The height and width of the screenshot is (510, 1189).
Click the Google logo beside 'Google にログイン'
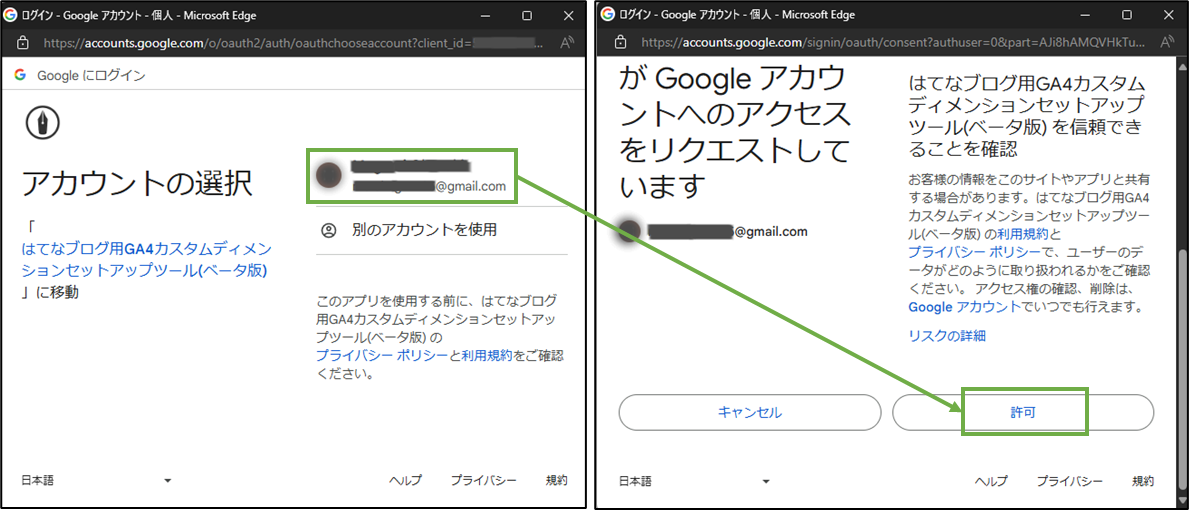coord(20,75)
